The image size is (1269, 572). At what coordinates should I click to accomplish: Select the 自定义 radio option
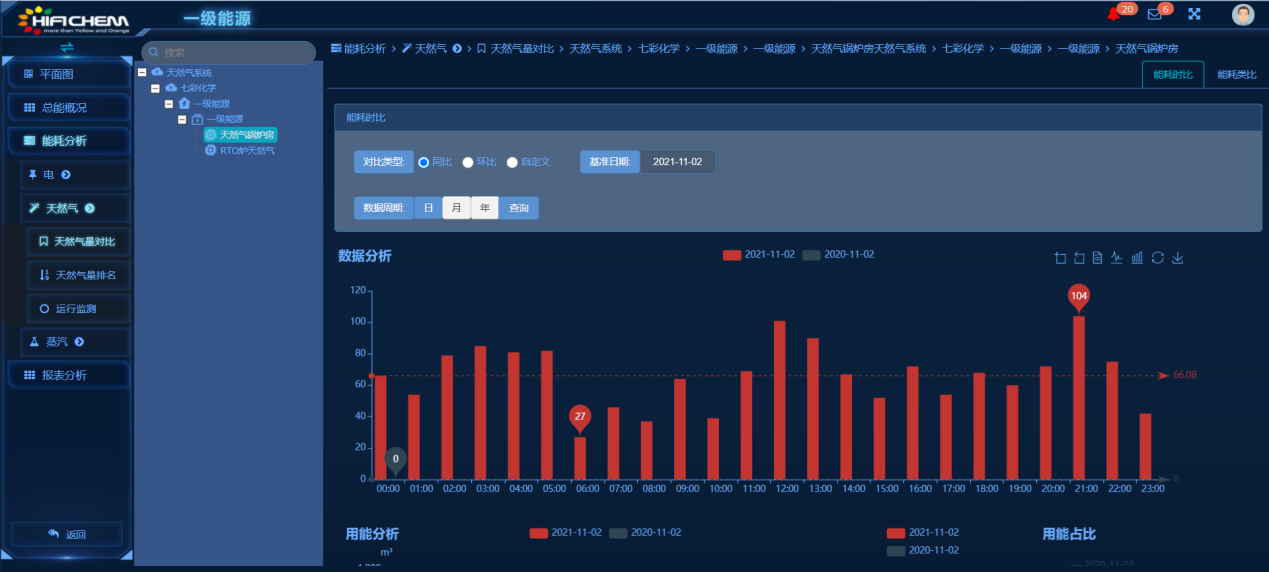512,162
